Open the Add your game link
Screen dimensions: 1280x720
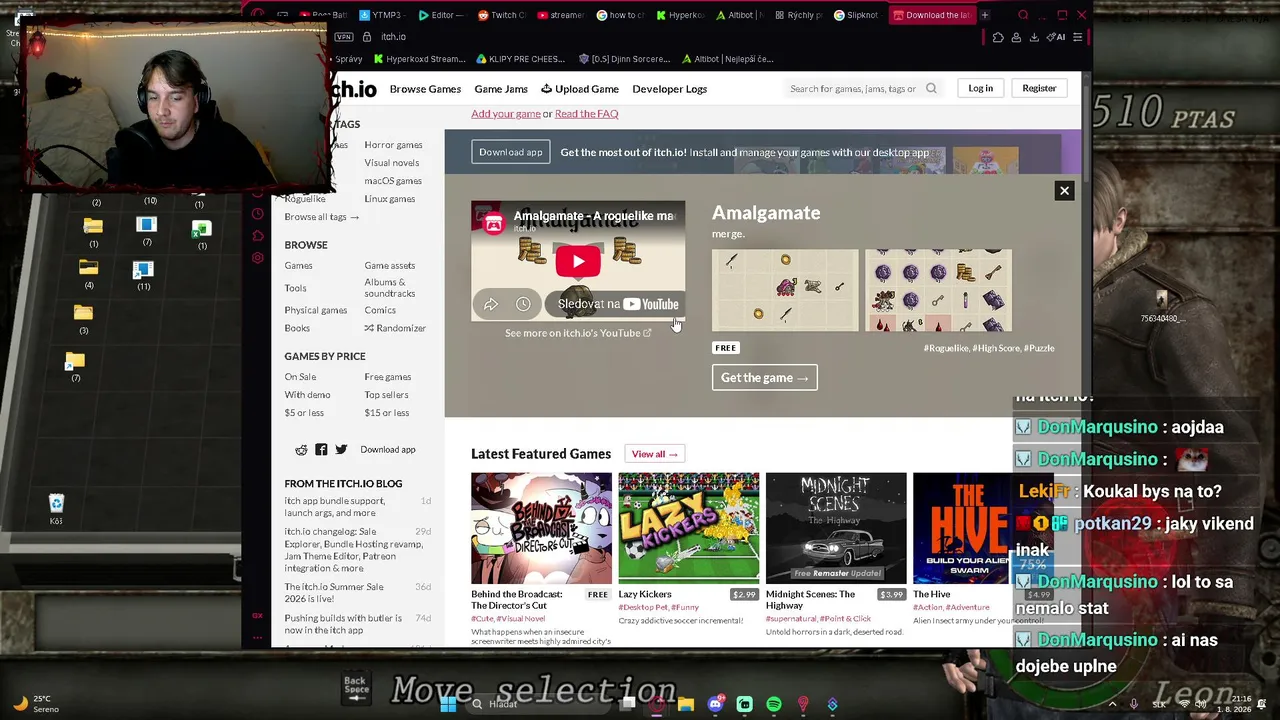pos(506,114)
